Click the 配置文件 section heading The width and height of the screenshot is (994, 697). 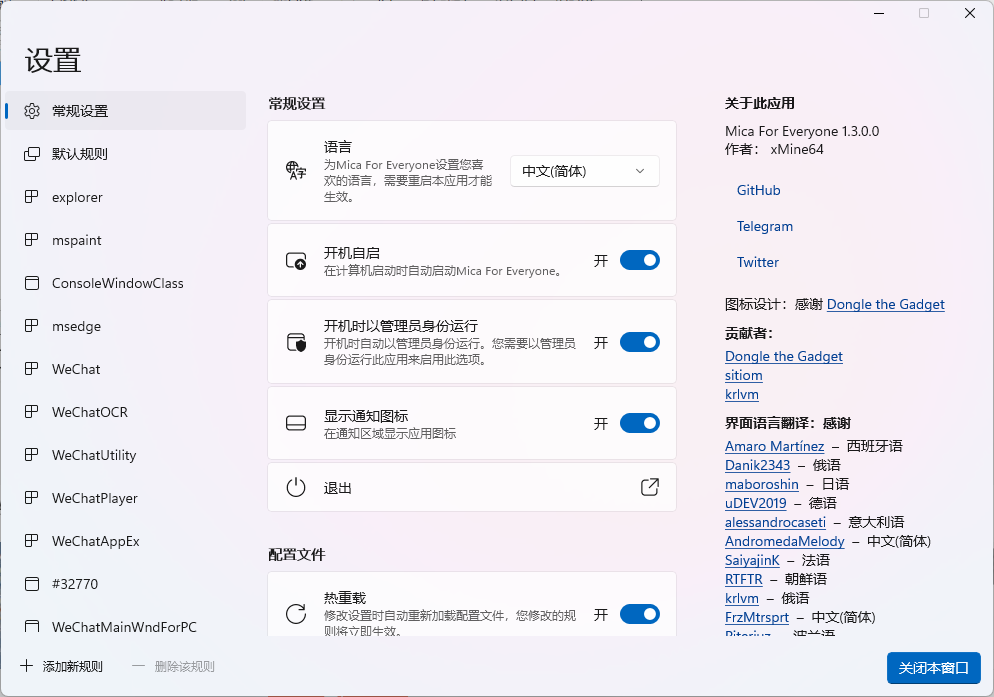[297, 555]
